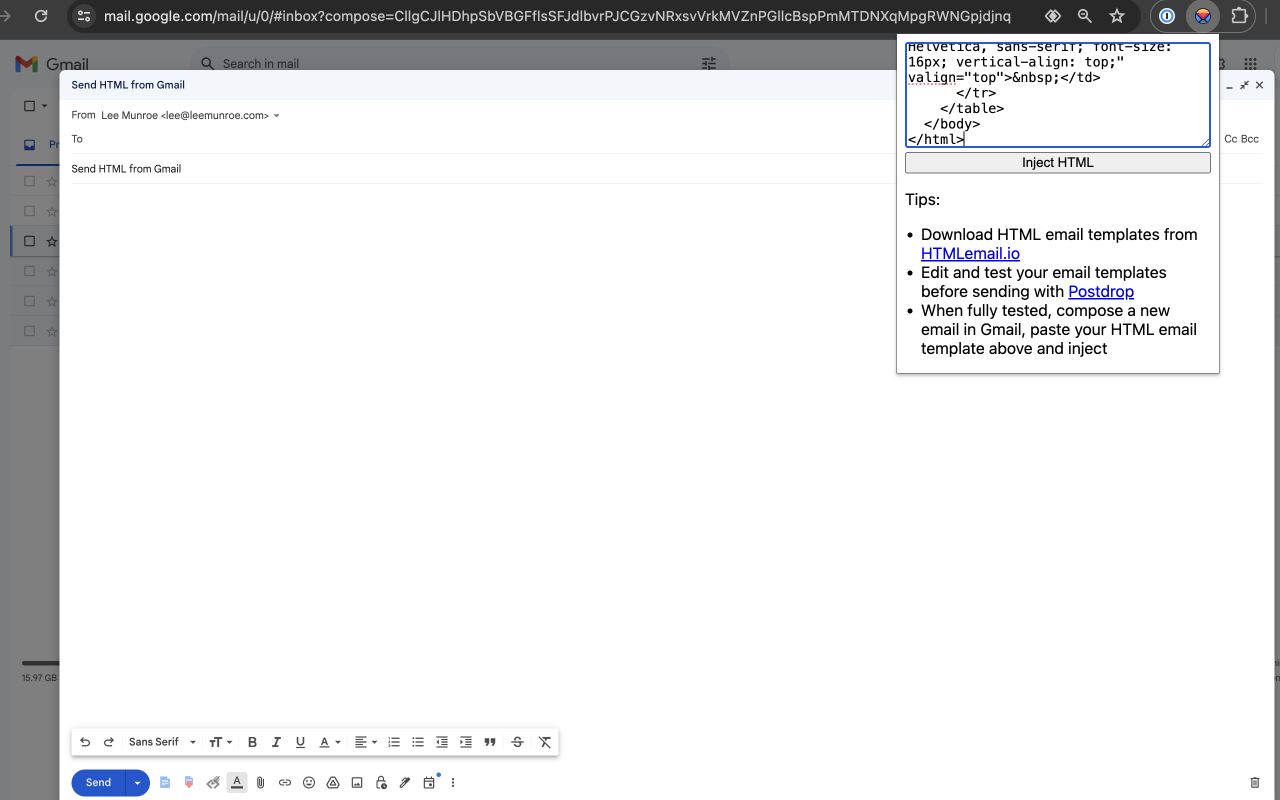
Task: Open more options three-dot menu
Action: [x=453, y=783]
